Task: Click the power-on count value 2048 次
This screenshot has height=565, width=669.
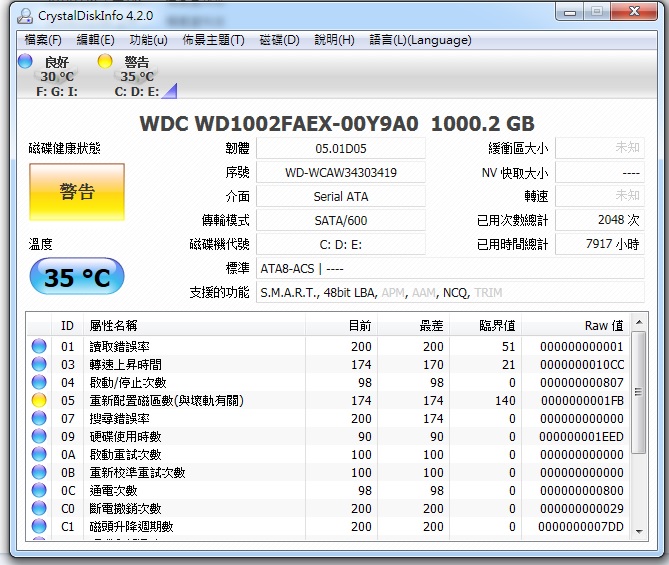Action: point(599,220)
